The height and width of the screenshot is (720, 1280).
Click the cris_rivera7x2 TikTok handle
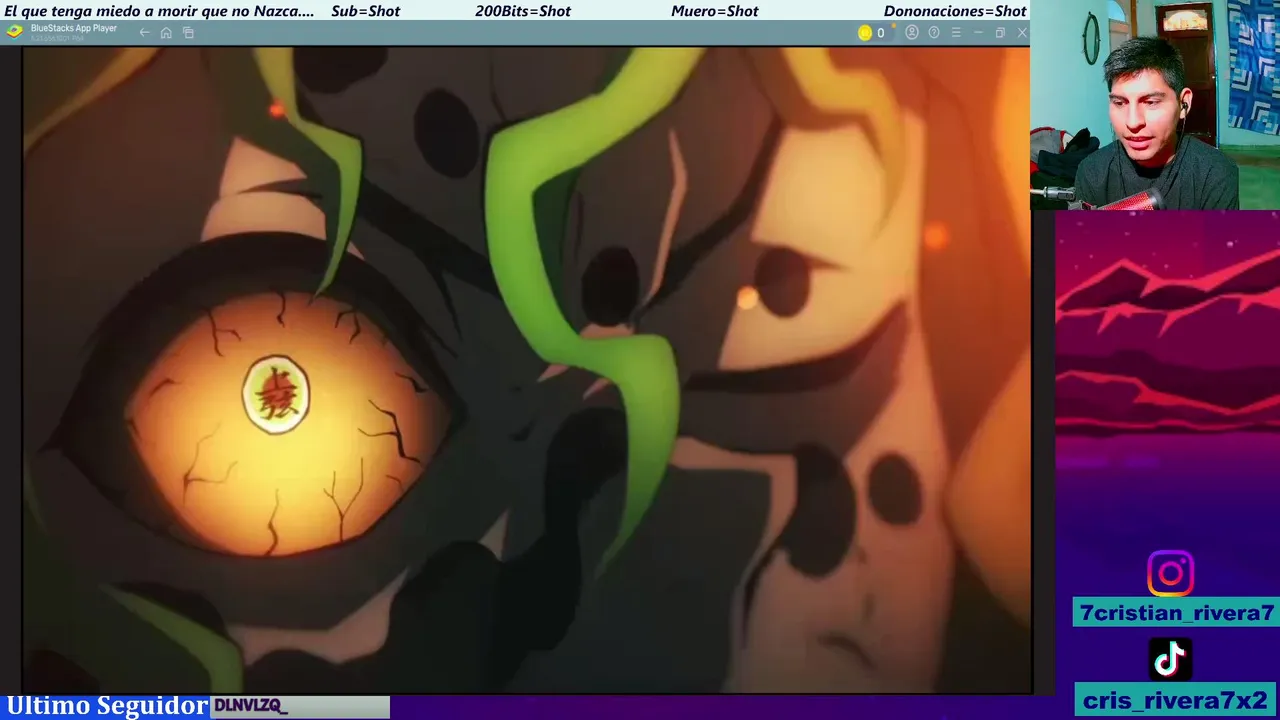point(1176,700)
